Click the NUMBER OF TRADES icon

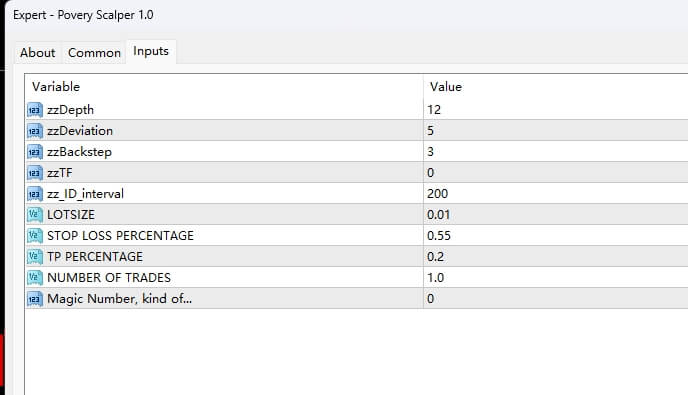click(x=35, y=278)
